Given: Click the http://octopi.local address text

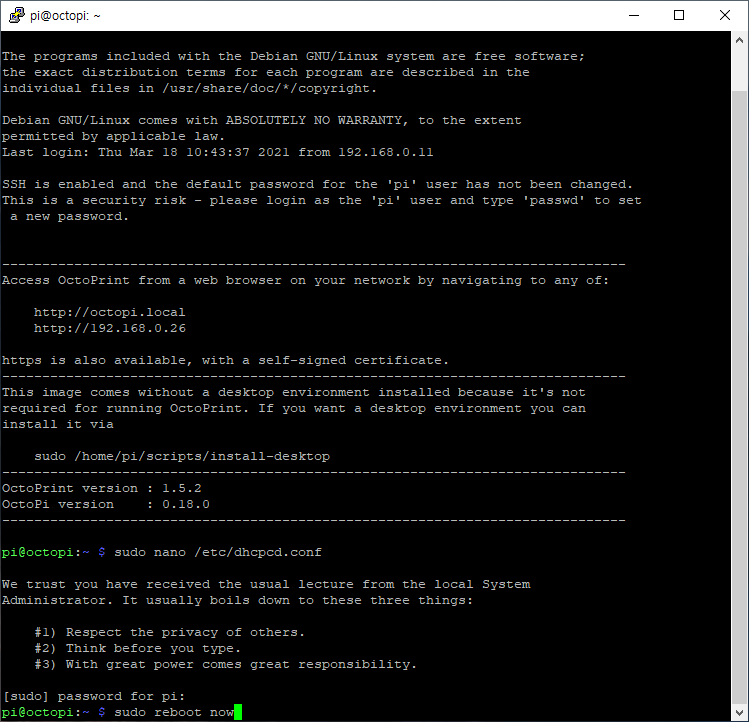Looking at the screenshot, I should pos(109,312).
